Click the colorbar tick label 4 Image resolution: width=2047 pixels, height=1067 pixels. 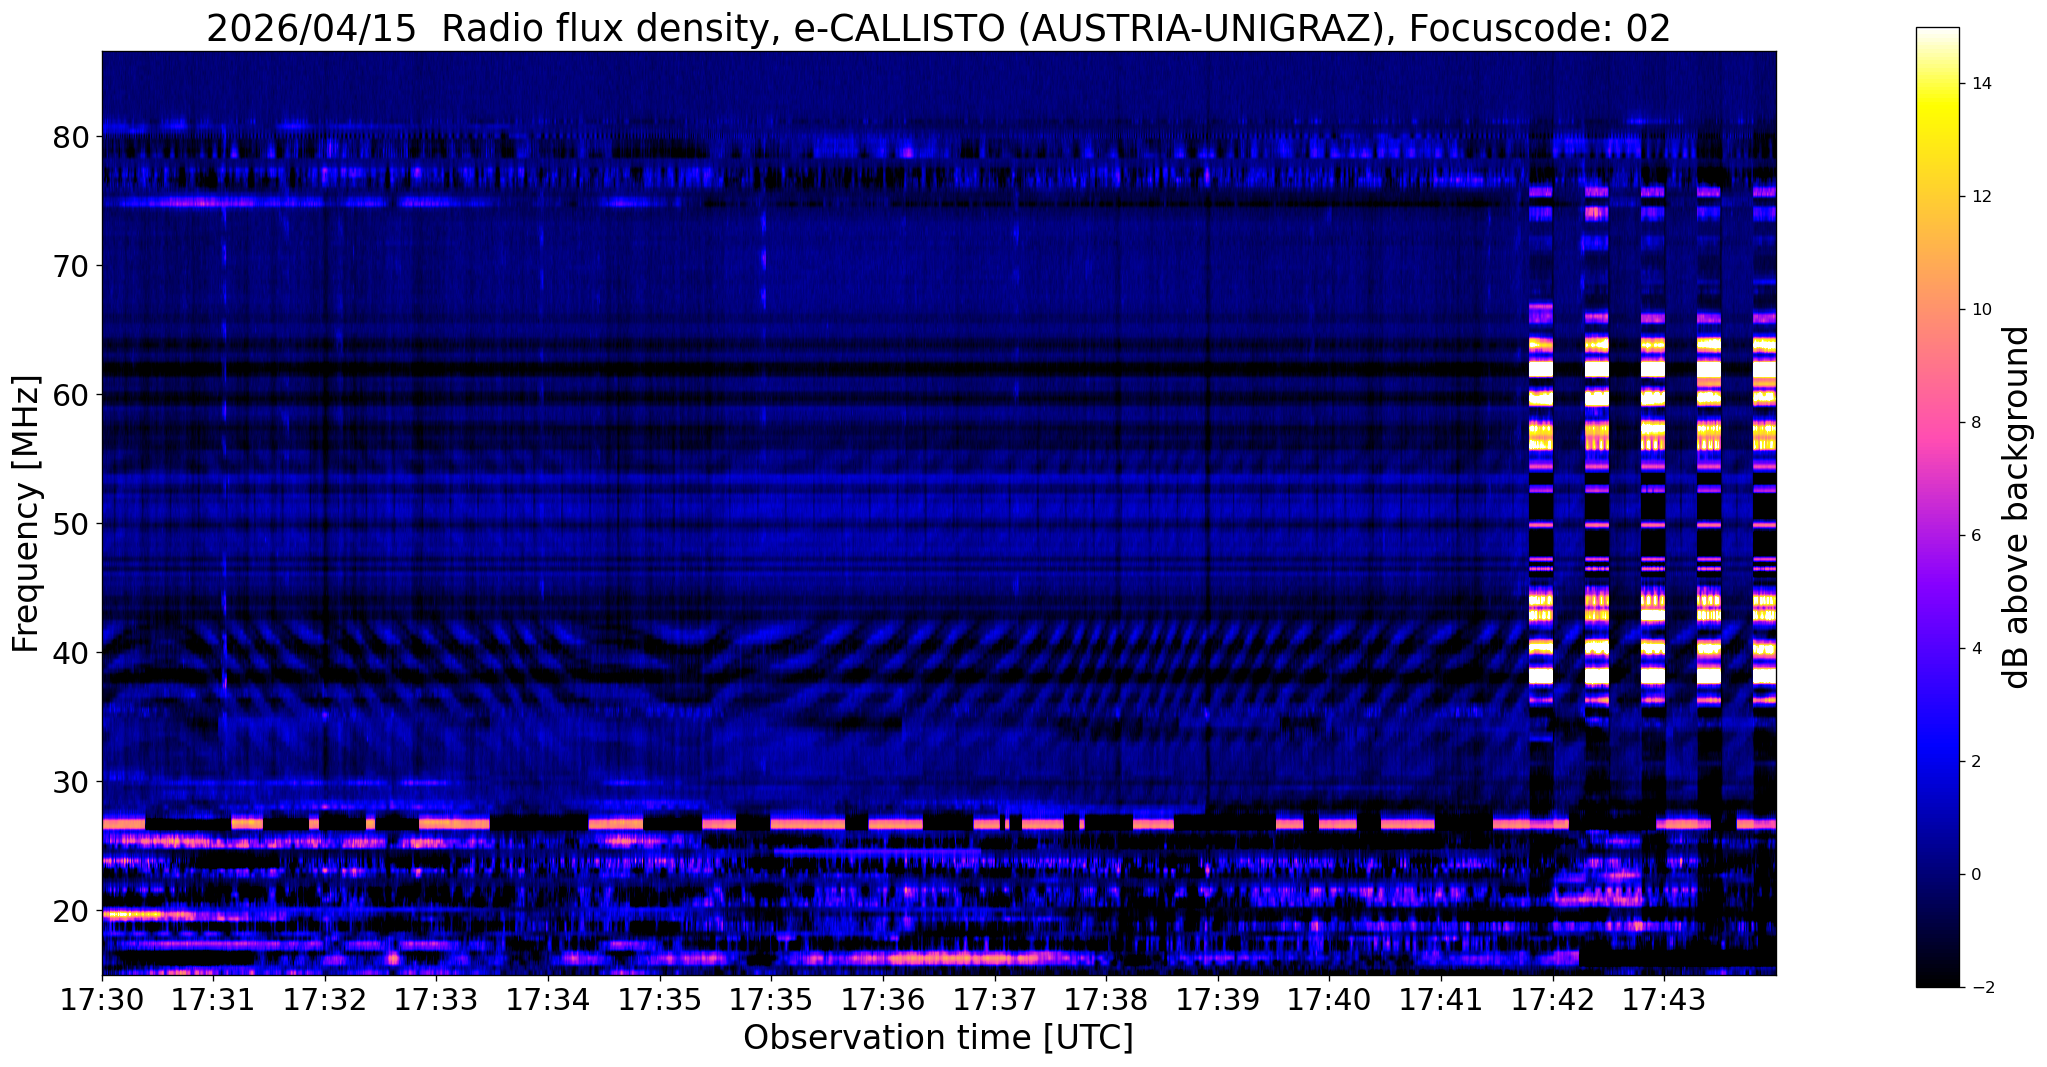pyautogui.click(x=1975, y=649)
